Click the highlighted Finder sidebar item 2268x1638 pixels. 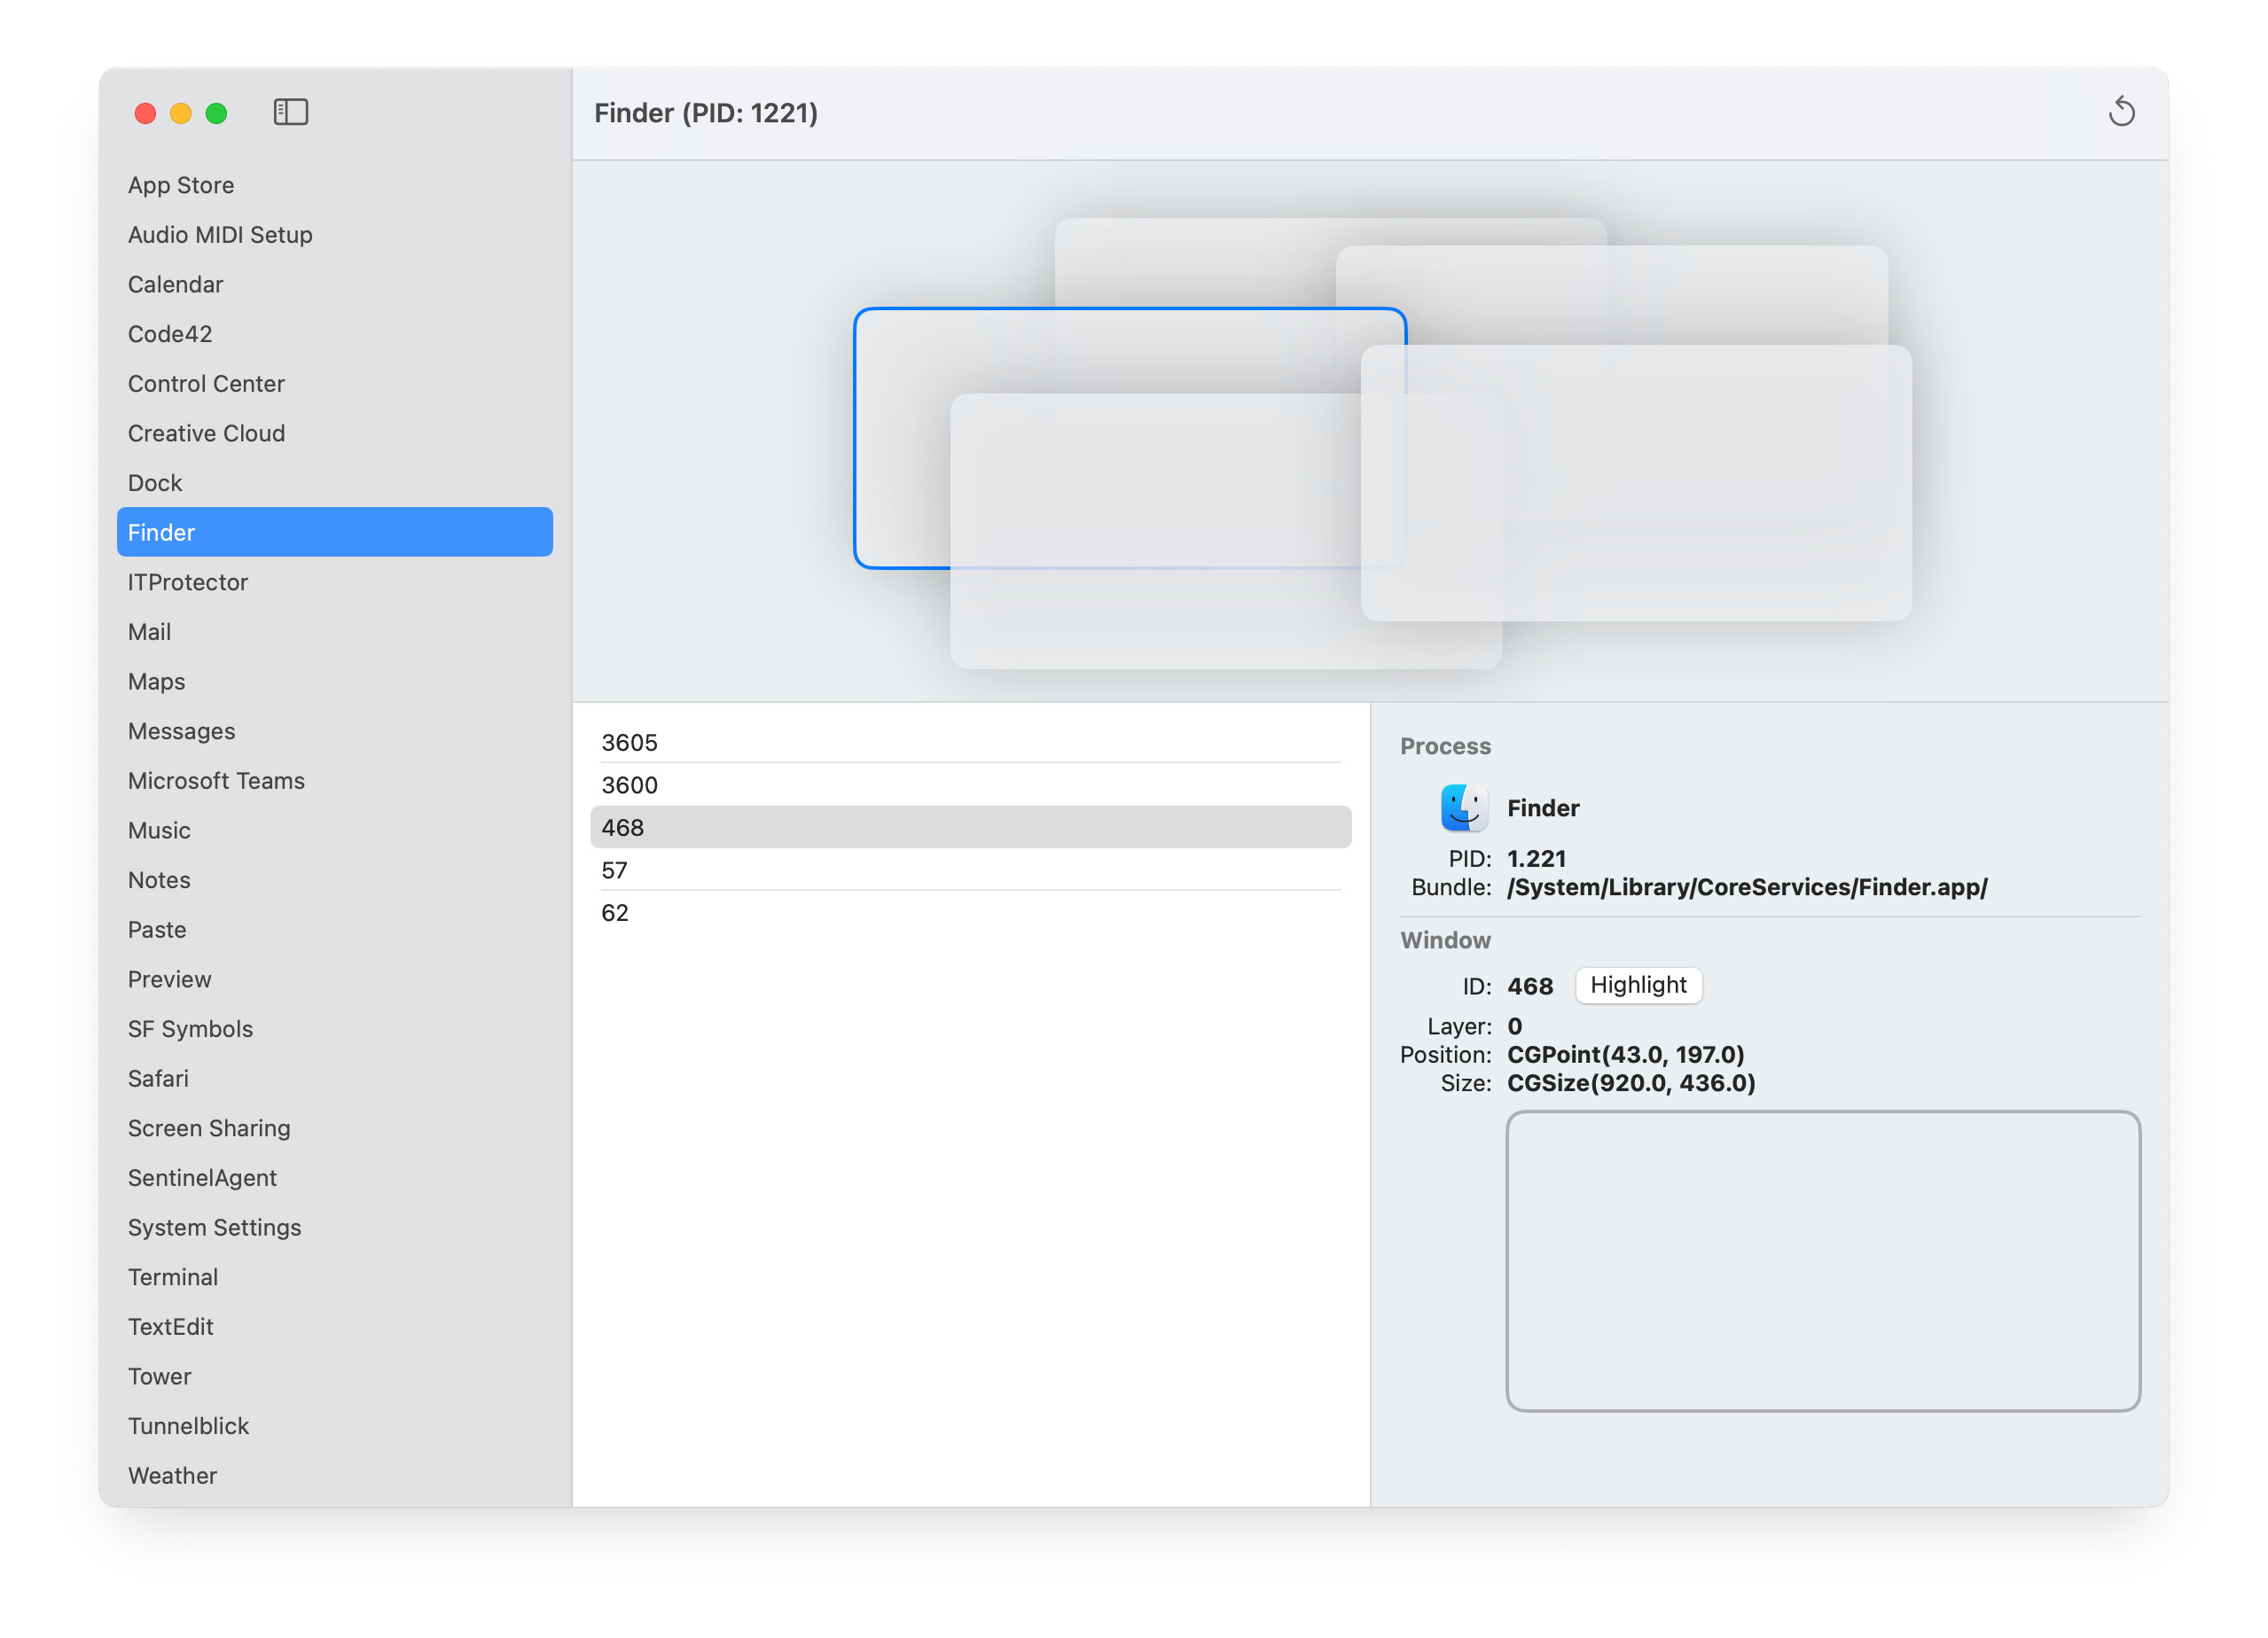[x=335, y=532]
